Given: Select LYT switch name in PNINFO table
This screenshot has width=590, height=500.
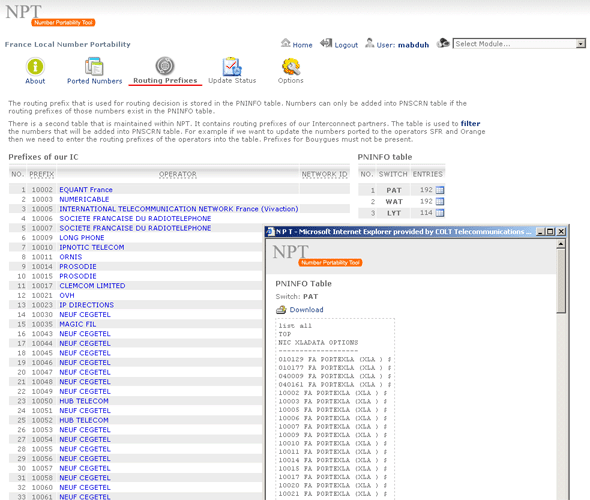Looking at the screenshot, I should coord(394,213).
